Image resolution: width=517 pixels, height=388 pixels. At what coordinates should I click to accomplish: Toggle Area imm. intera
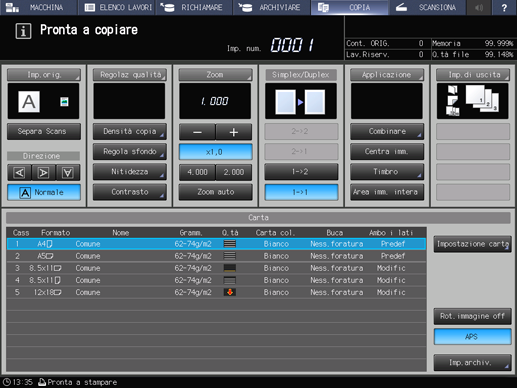pyautogui.click(x=387, y=192)
